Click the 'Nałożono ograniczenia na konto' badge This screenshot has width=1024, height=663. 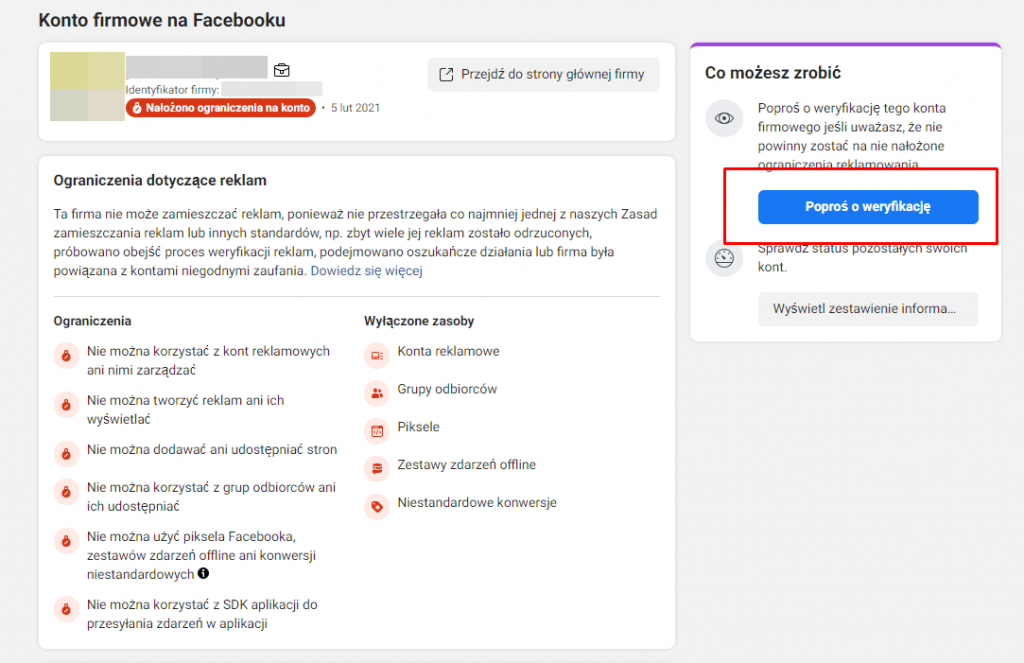tap(221, 108)
